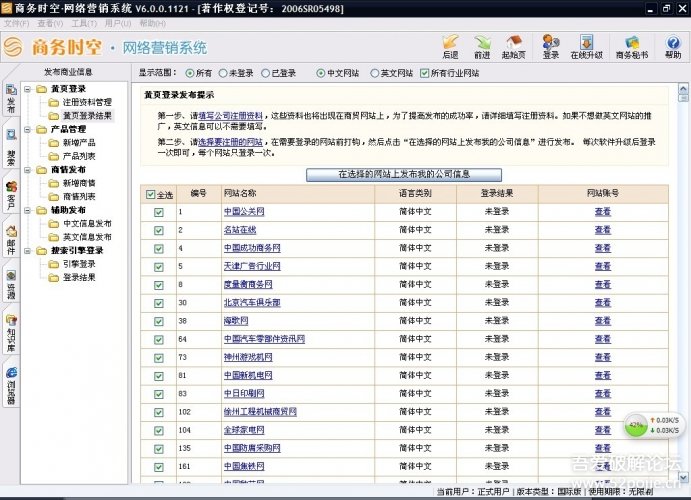The image size is (691, 500).
Task: Click the 登录 login toolbar icon
Action: [x=551, y=46]
